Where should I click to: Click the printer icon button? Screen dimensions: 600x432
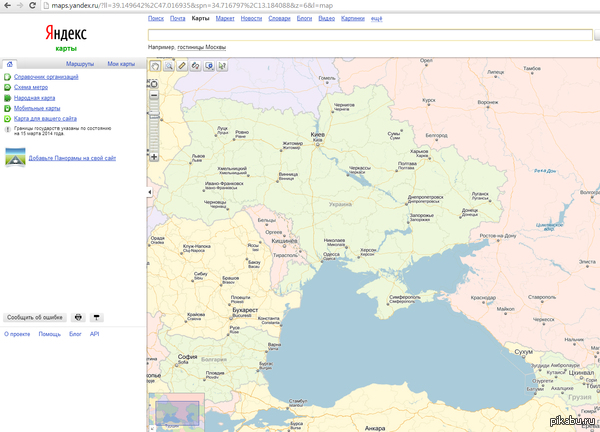click(78, 316)
